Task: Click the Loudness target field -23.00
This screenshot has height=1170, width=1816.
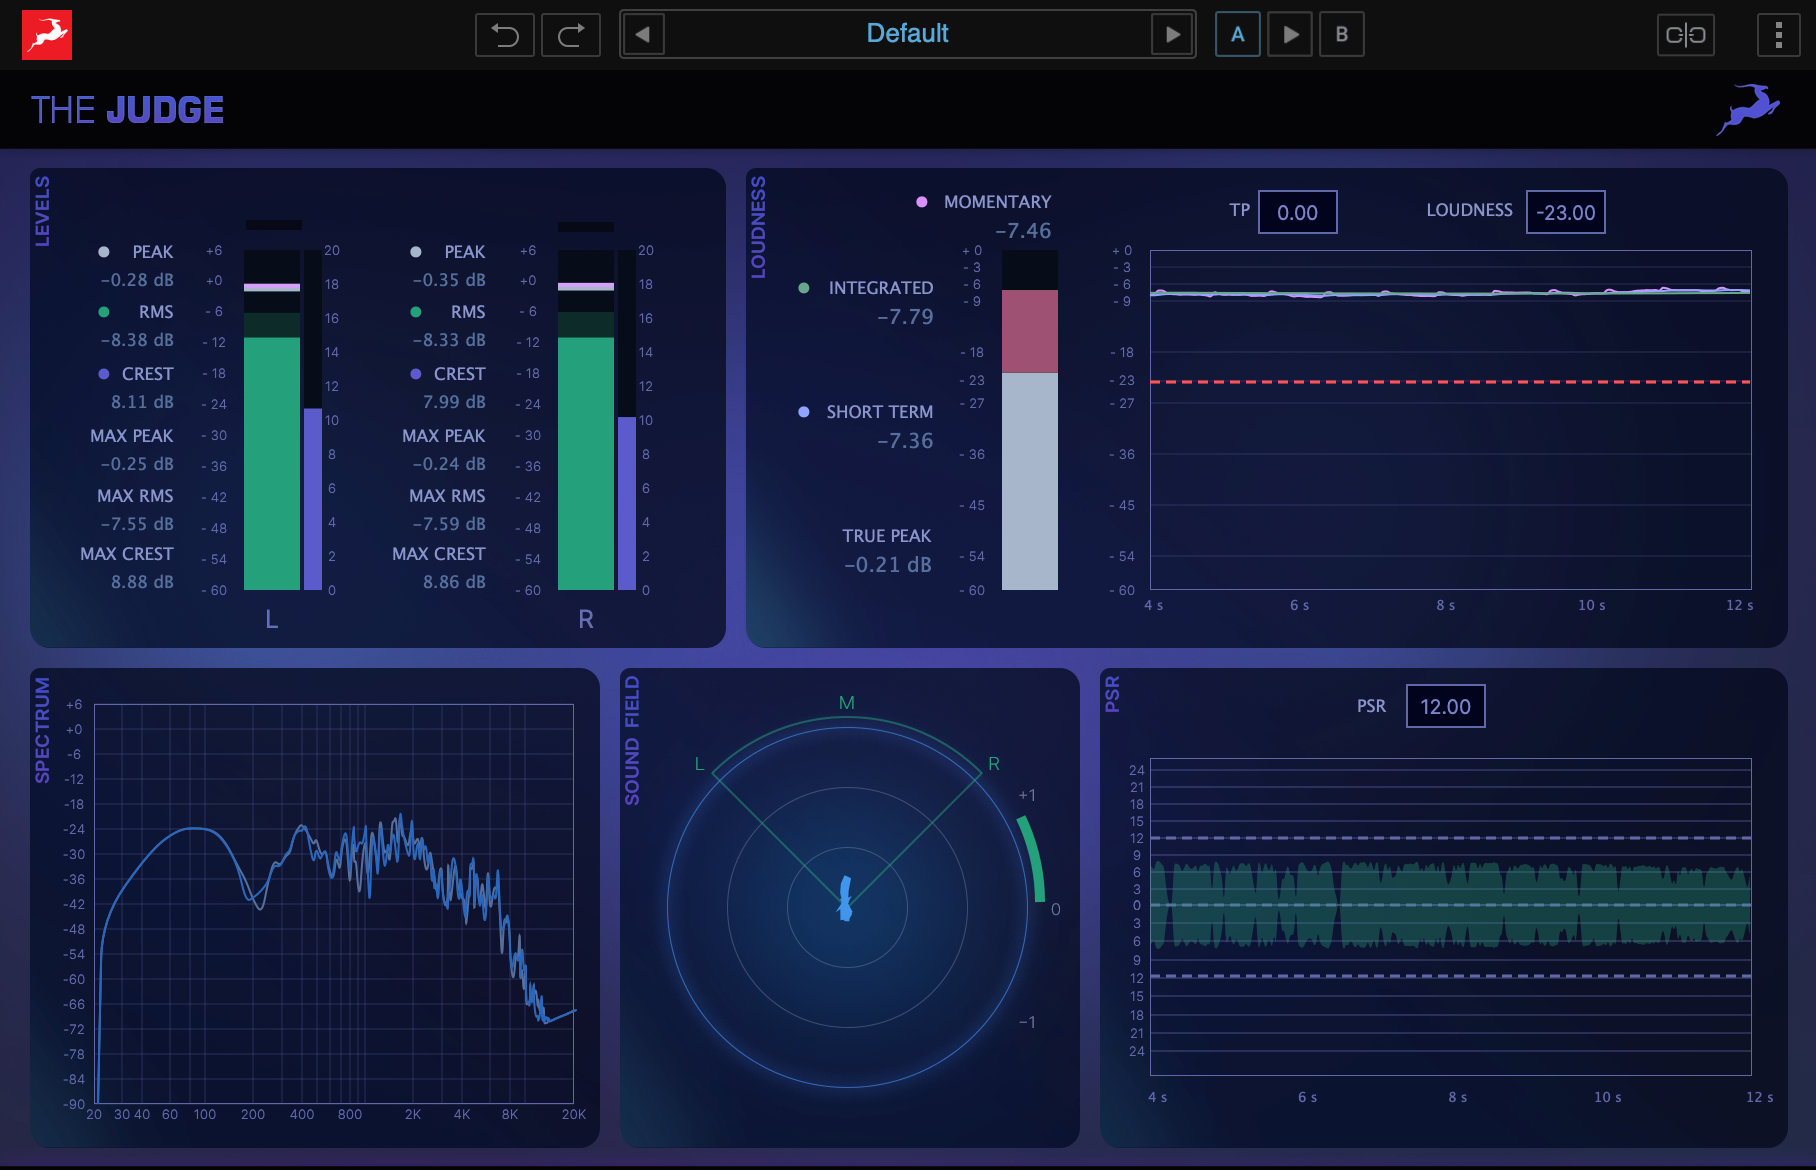Action: pos(1565,212)
